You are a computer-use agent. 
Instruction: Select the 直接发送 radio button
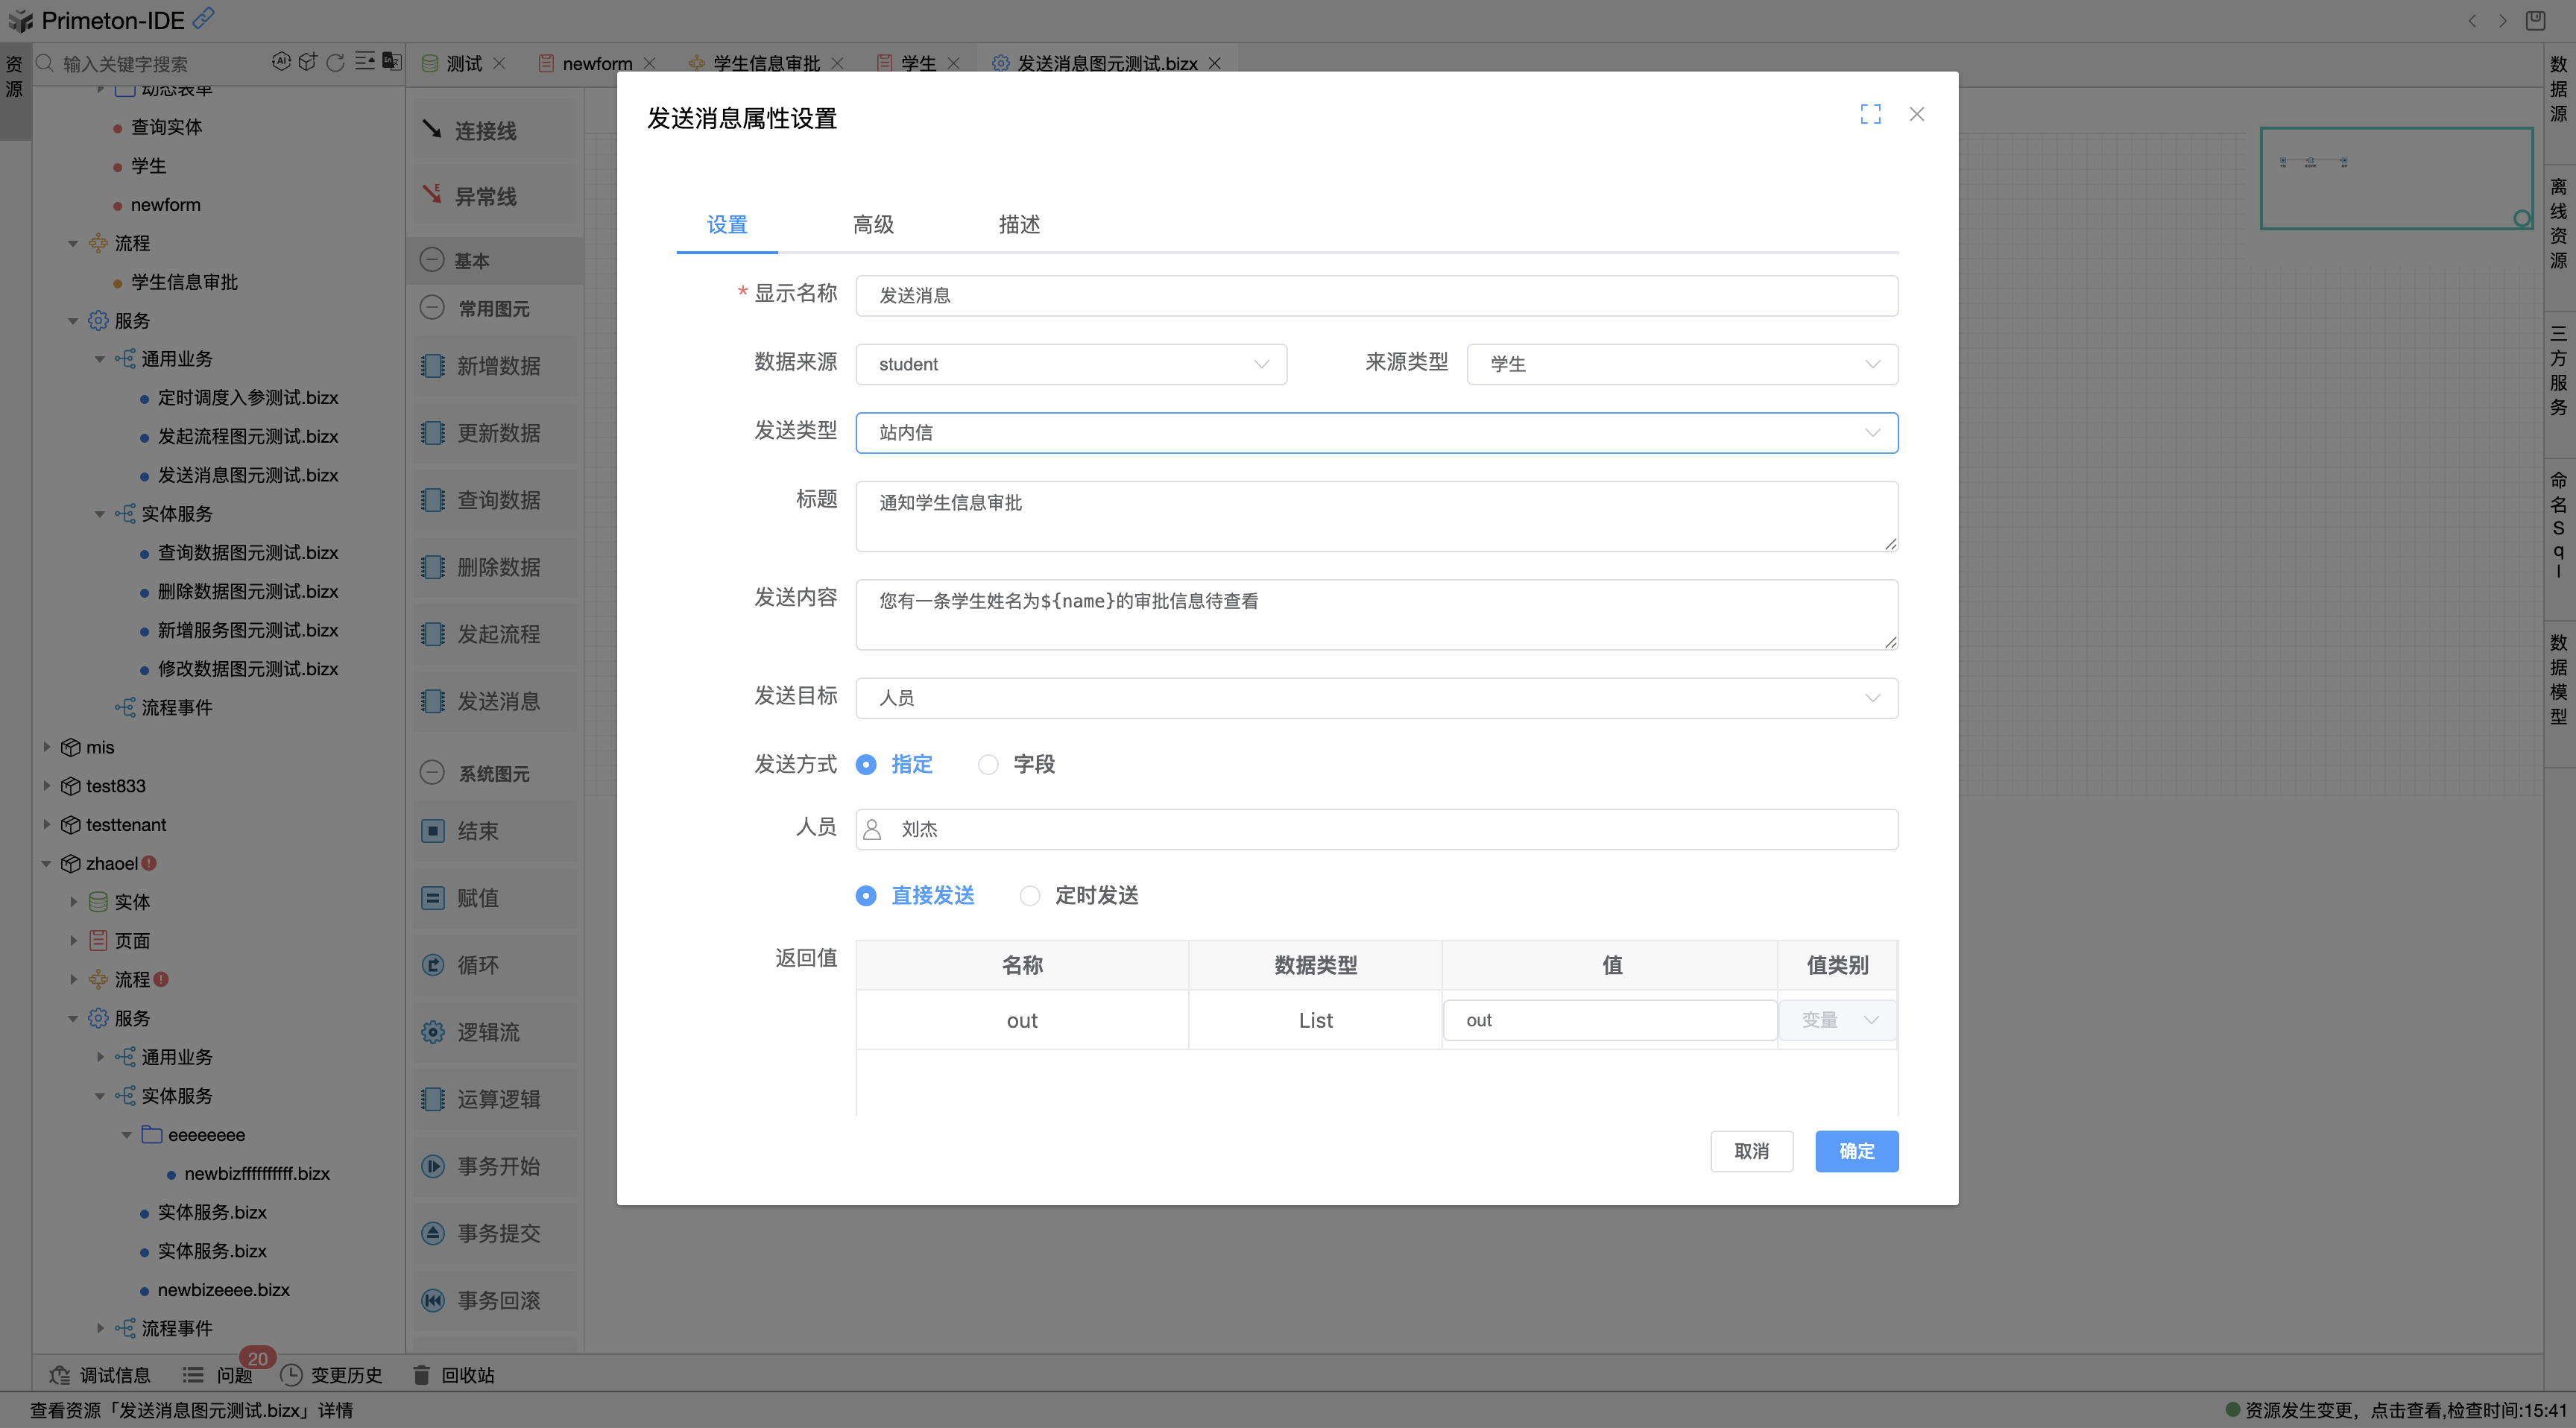tap(865, 895)
